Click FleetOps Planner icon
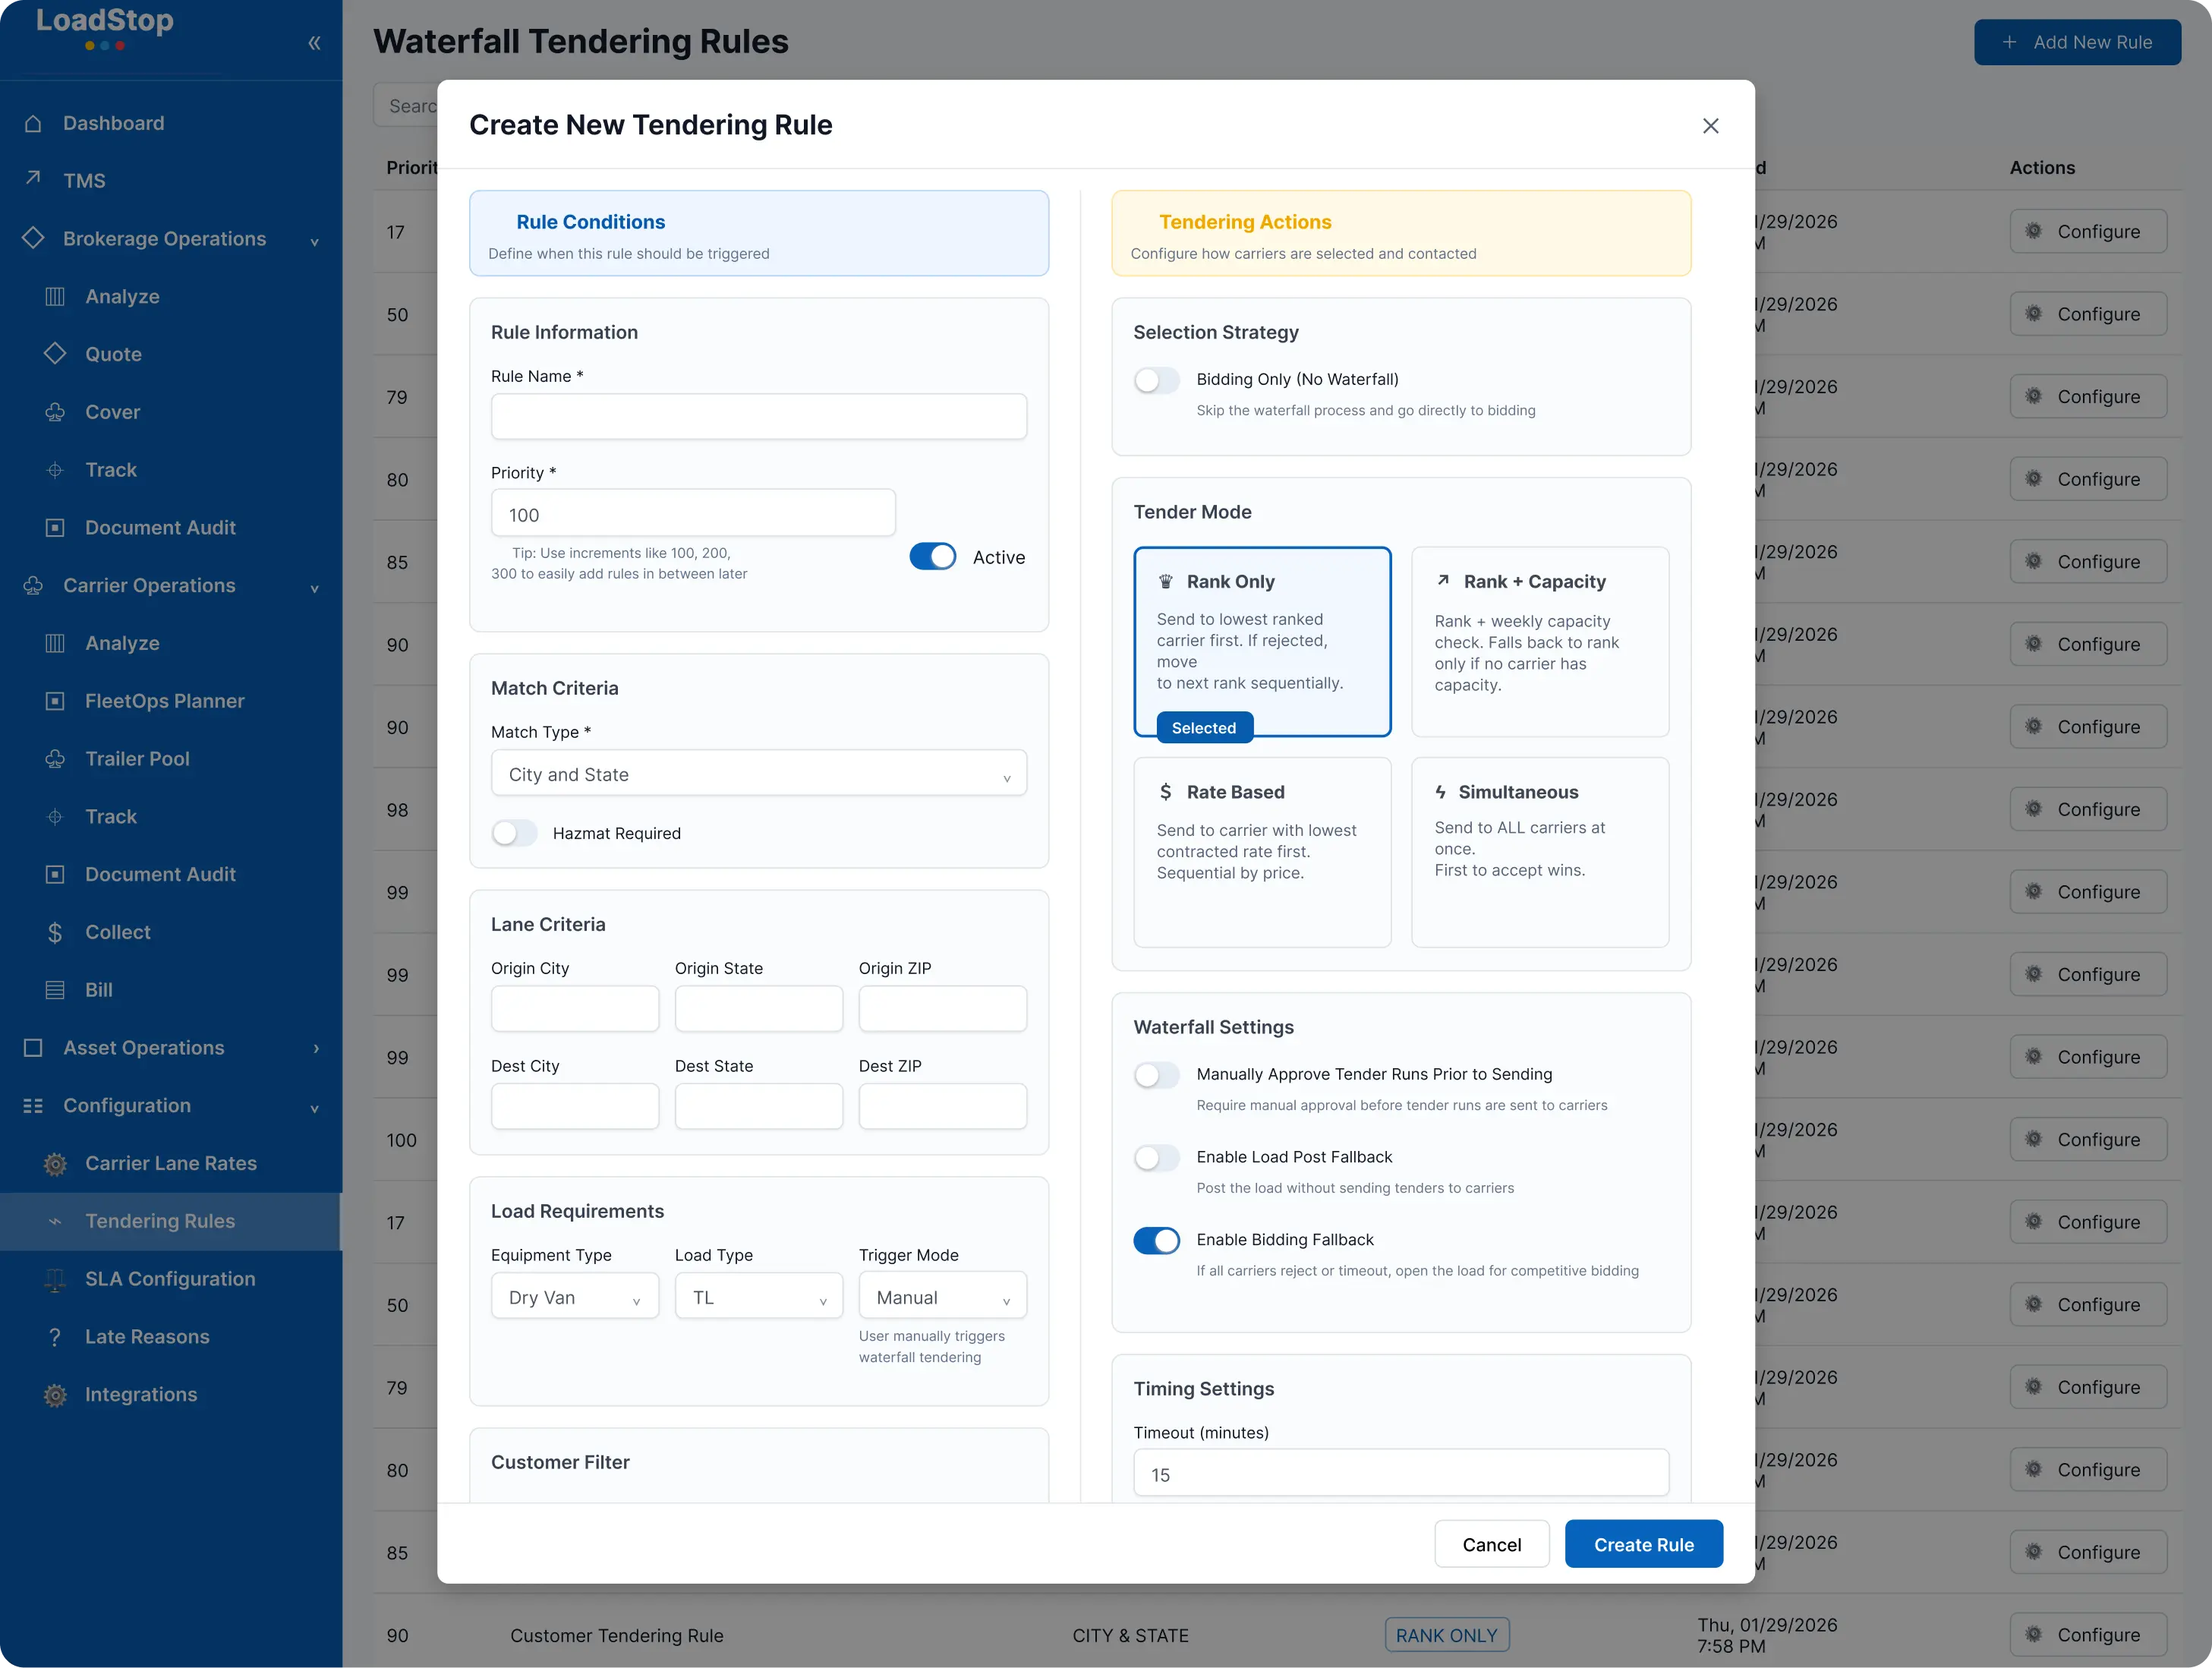 pyautogui.click(x=55, y=701)
